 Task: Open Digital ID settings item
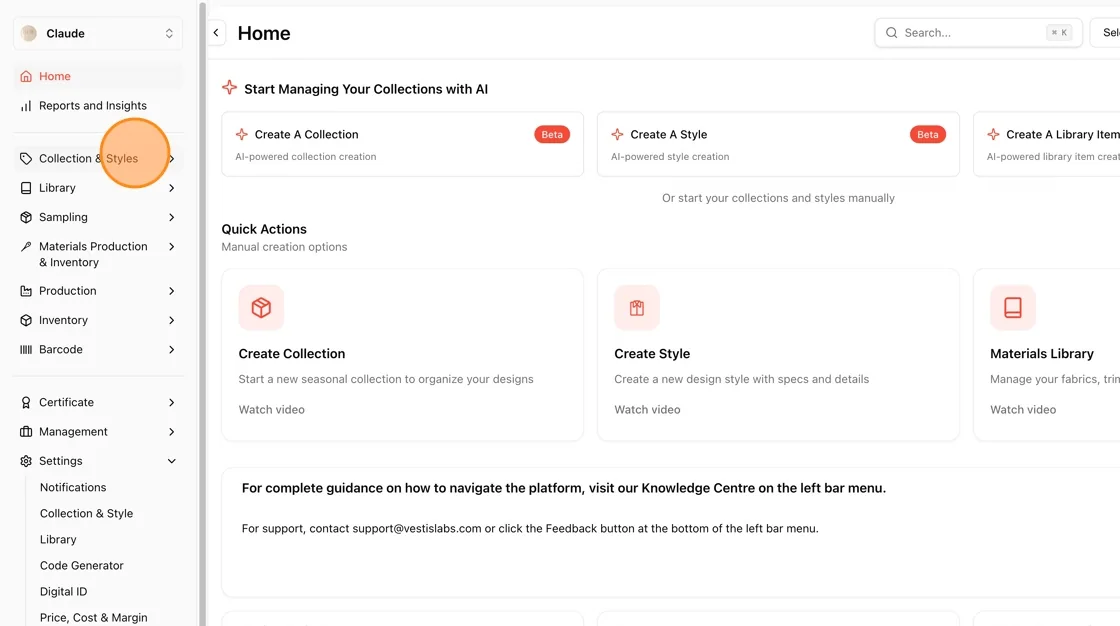click(64, 592)
